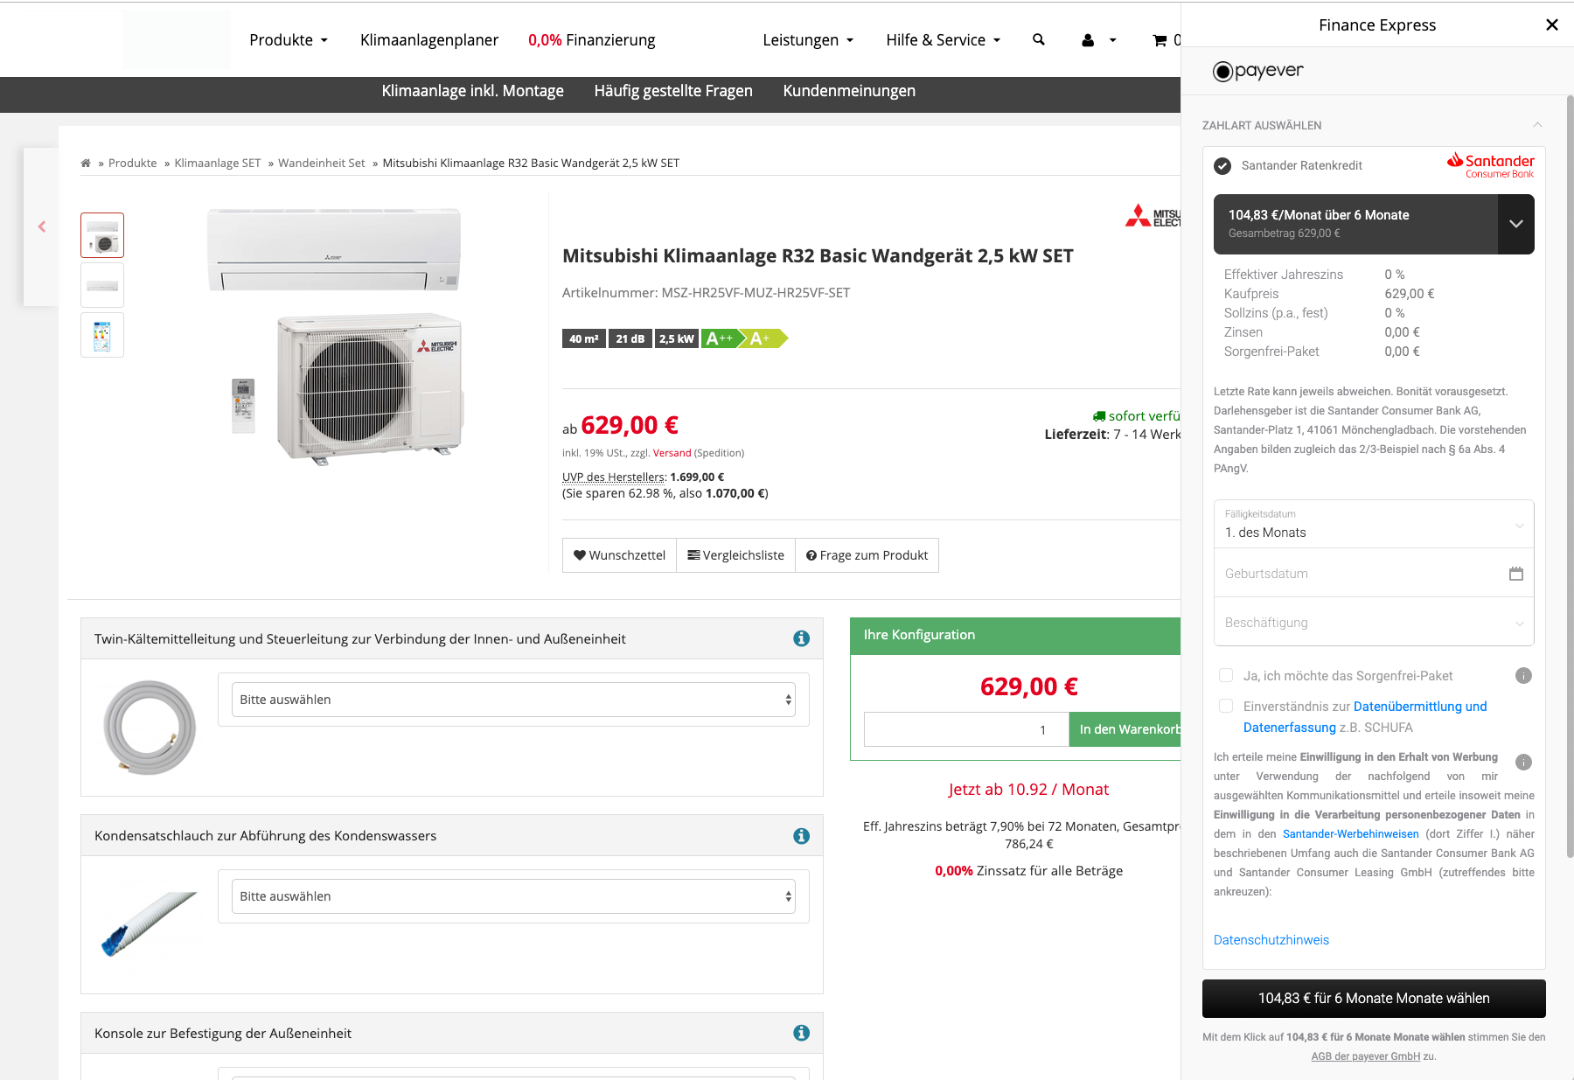Open the Datenschutzhinweis link
Screen dimensions: 1574x1080
pos(1271,940)
